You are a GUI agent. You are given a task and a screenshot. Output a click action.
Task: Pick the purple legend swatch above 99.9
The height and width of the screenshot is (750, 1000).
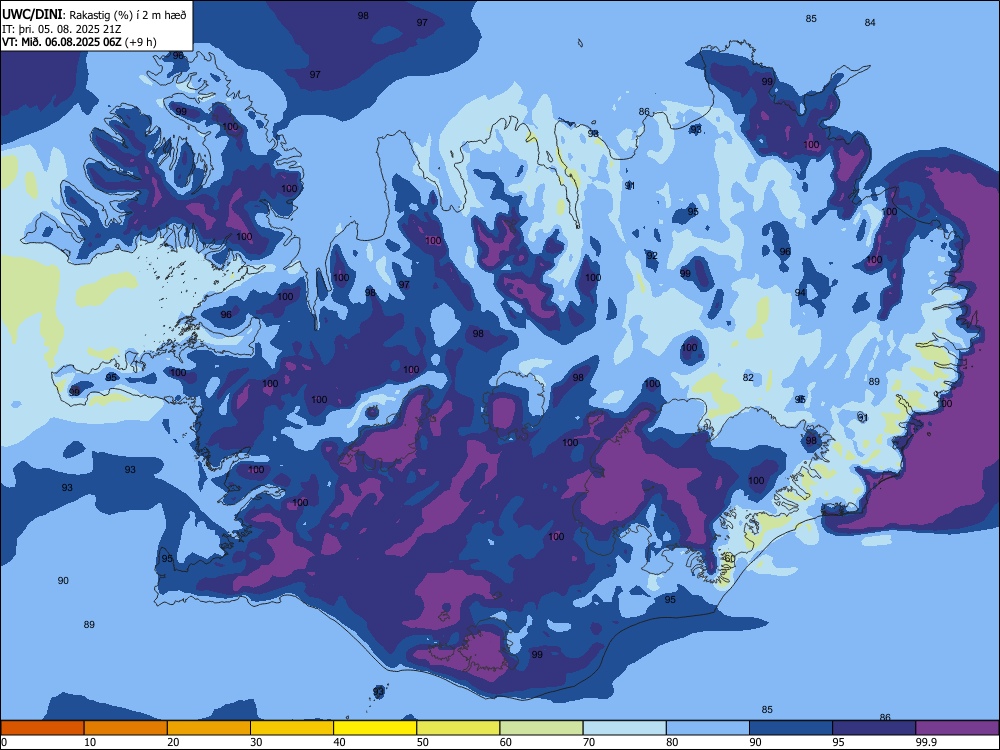pos(957,728)
